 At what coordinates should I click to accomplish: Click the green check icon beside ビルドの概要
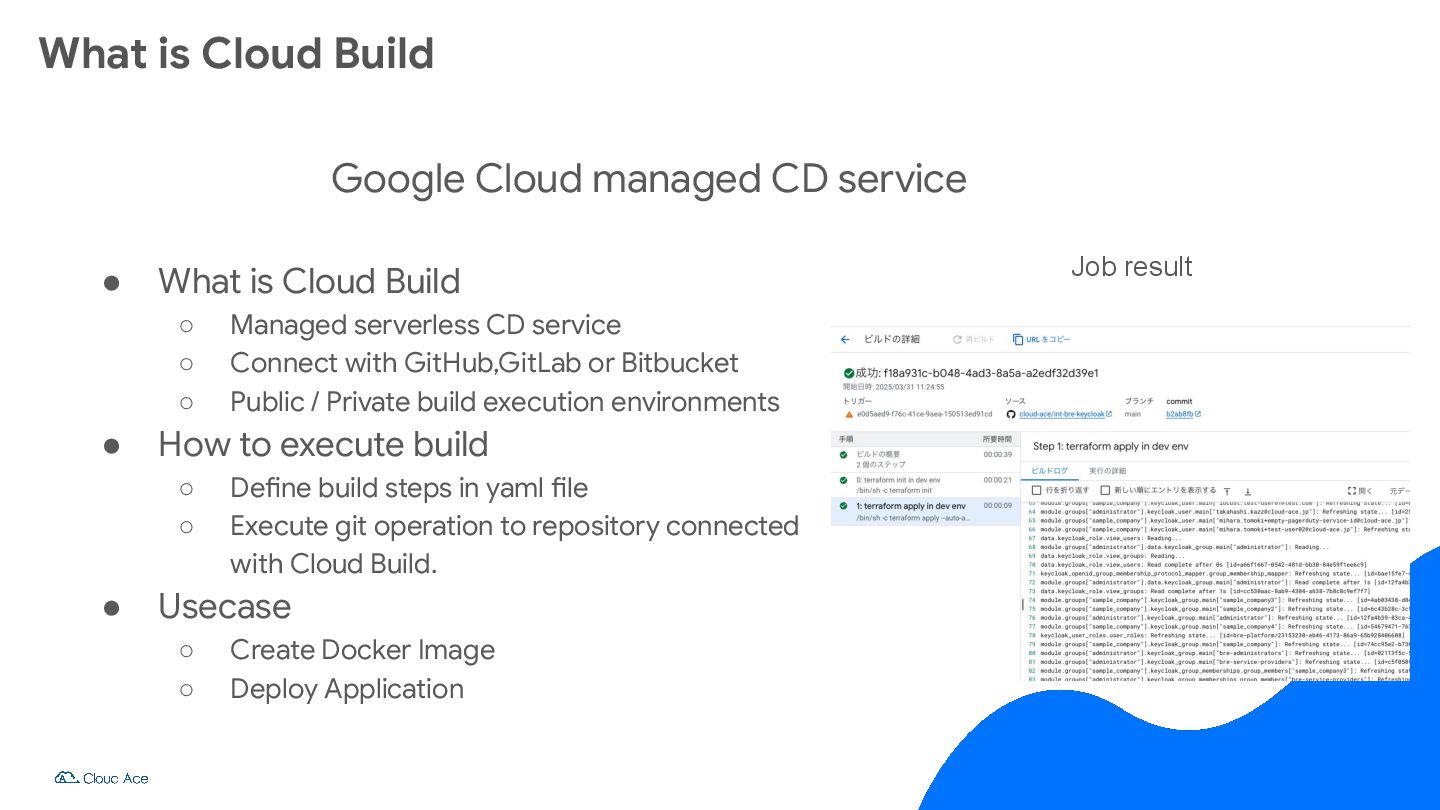click(844, 455)
